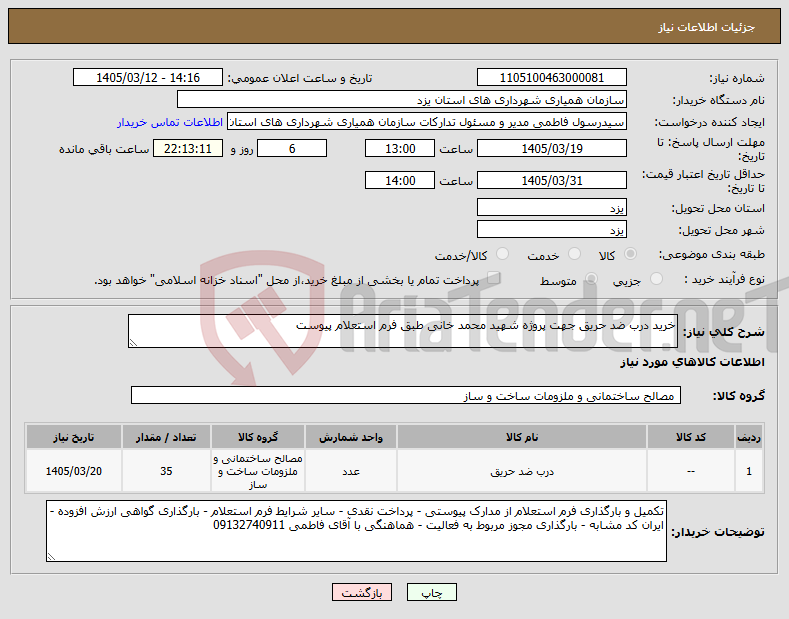Select the متوسط purchase type radio
Viewport: 789px width, 619px height.
pos(591,279)
